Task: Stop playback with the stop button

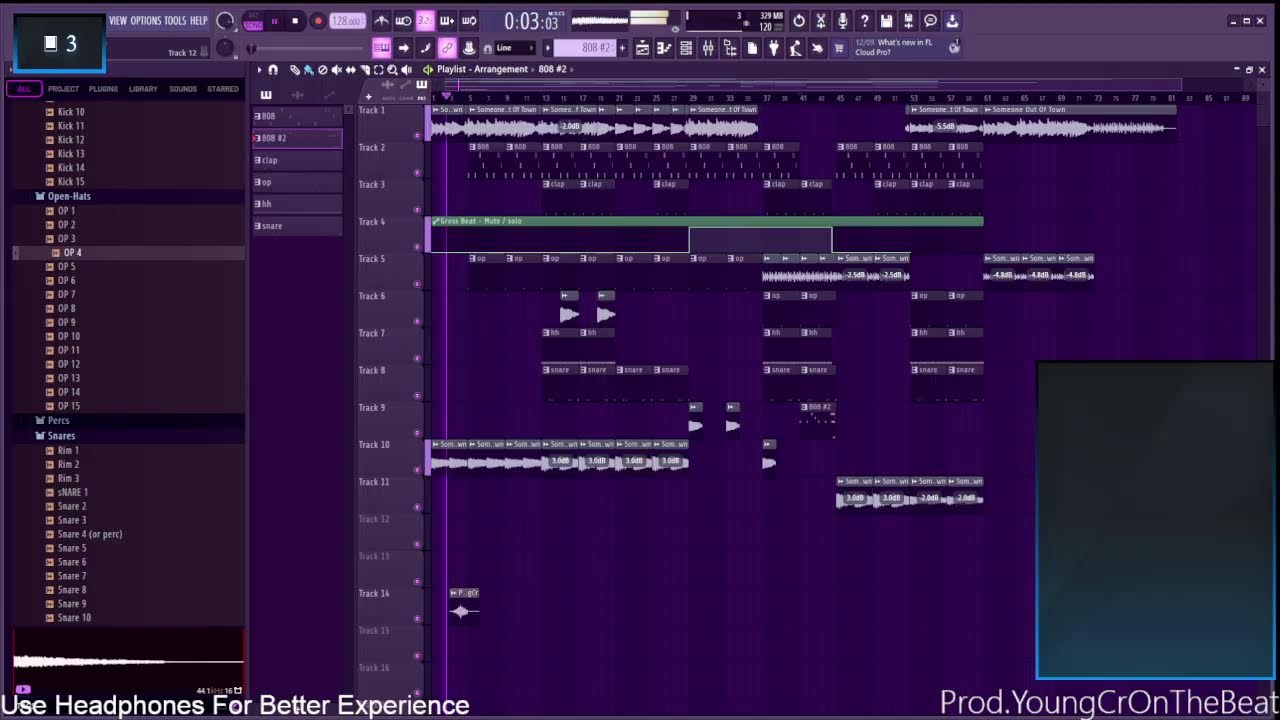Action: coord(295,21)
